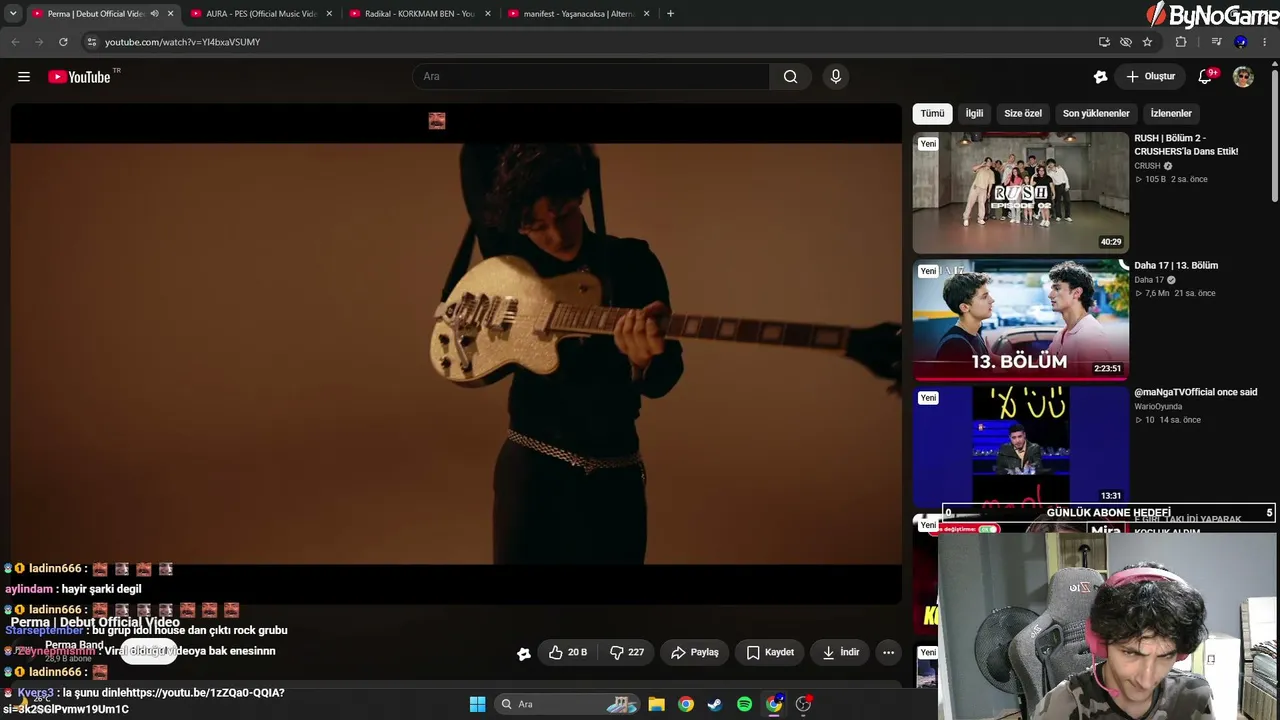The width and height of the screenshot is (1280, 720).
Task: Open Daha 17 | 13. Bölüm title
Action: (1176, 266)
